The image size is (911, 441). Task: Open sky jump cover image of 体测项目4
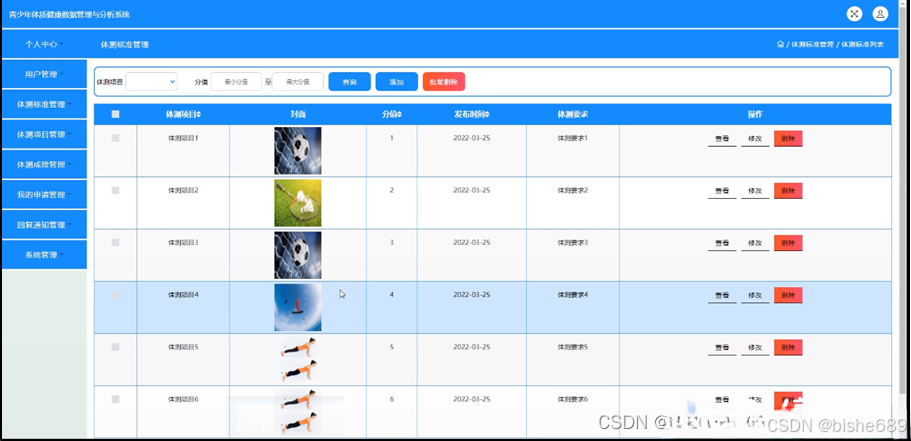click(297, 307)
